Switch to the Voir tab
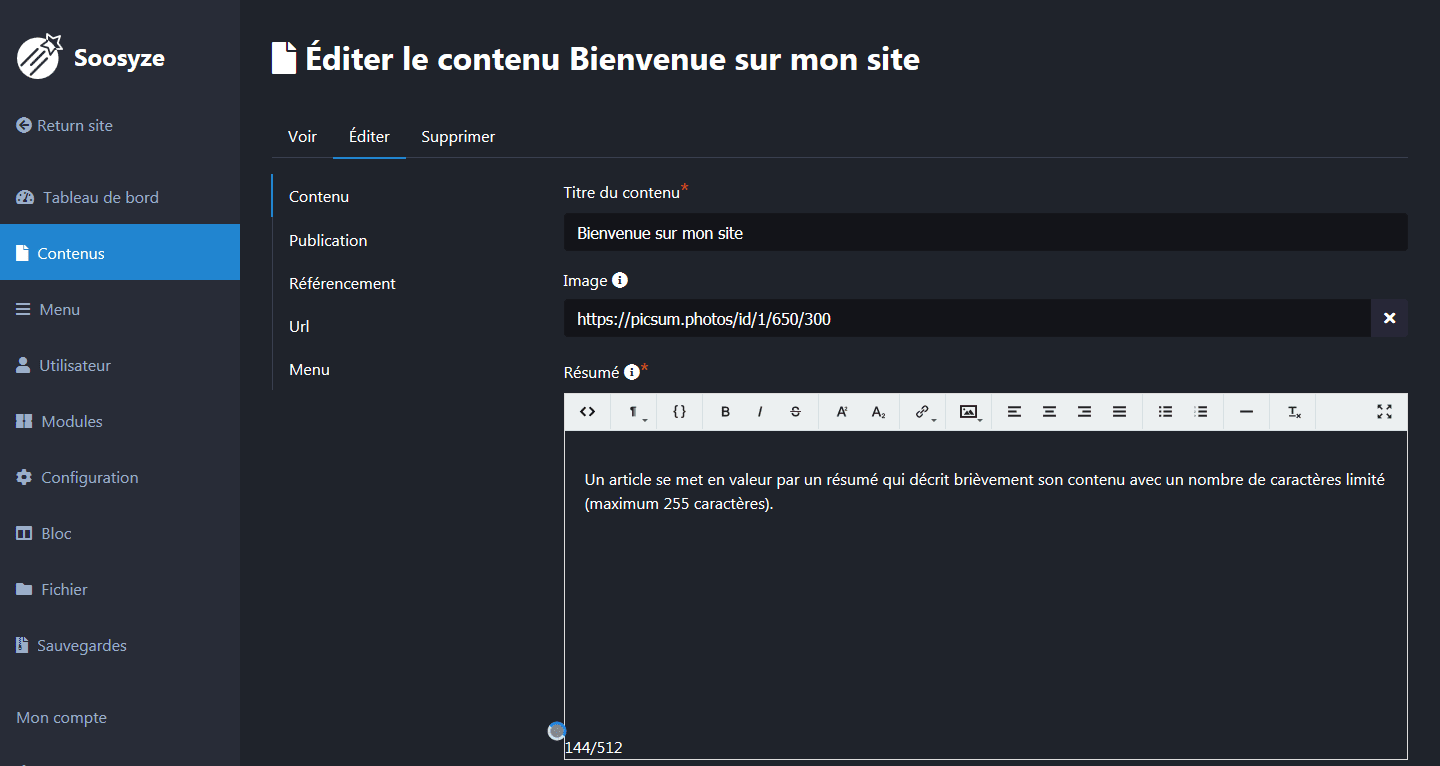Viewport: 1440px width, 766px height. click(x=302, y=137)
